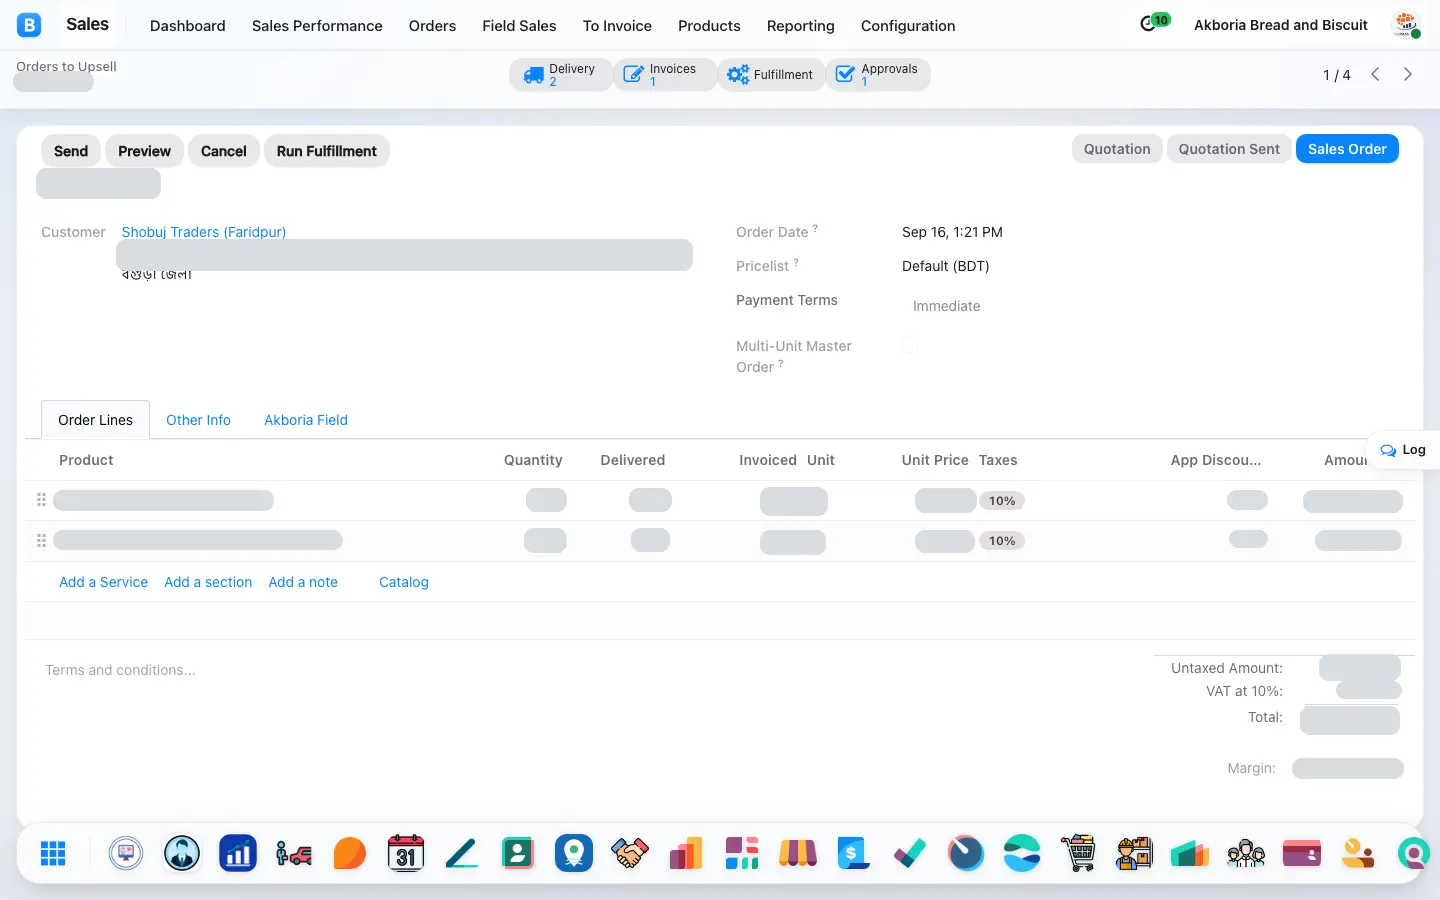Screen dimensions: 1440x900
Task: Go to the next record arrow
Action: click(1408, 74)
